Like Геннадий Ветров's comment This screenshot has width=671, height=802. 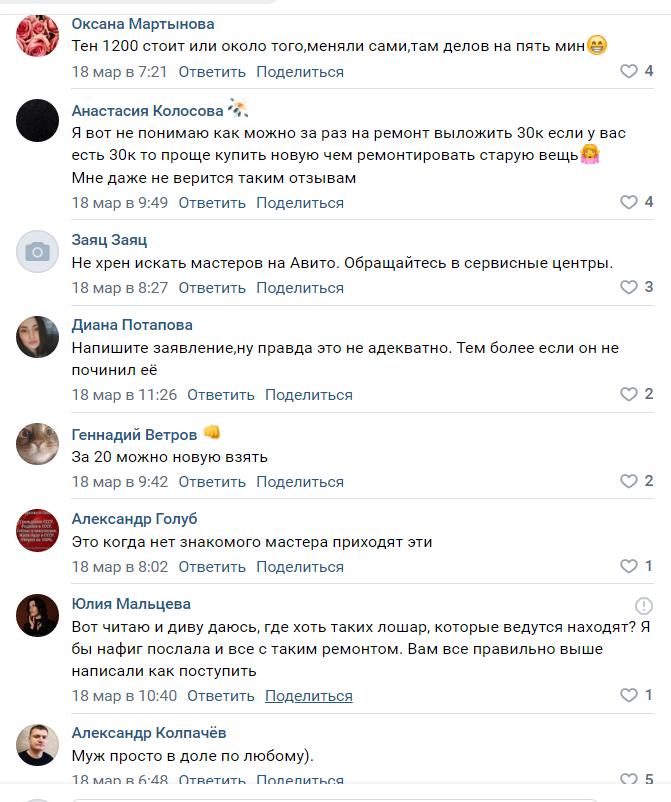628,482
